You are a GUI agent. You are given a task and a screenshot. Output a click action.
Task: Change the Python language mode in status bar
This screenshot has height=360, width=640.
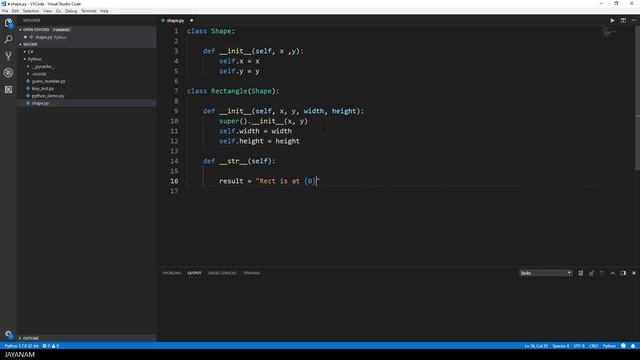(x=609, y=346)
